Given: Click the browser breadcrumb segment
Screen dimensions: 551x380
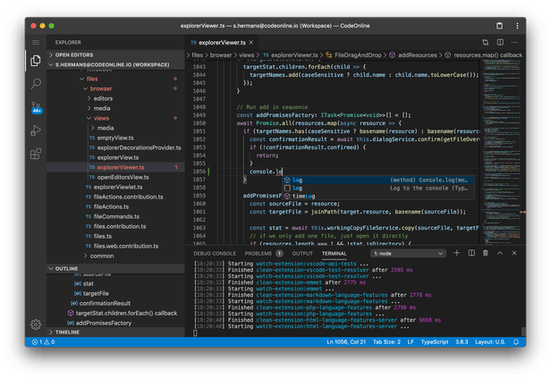Looking at the screenshot, I should point(221,55).
